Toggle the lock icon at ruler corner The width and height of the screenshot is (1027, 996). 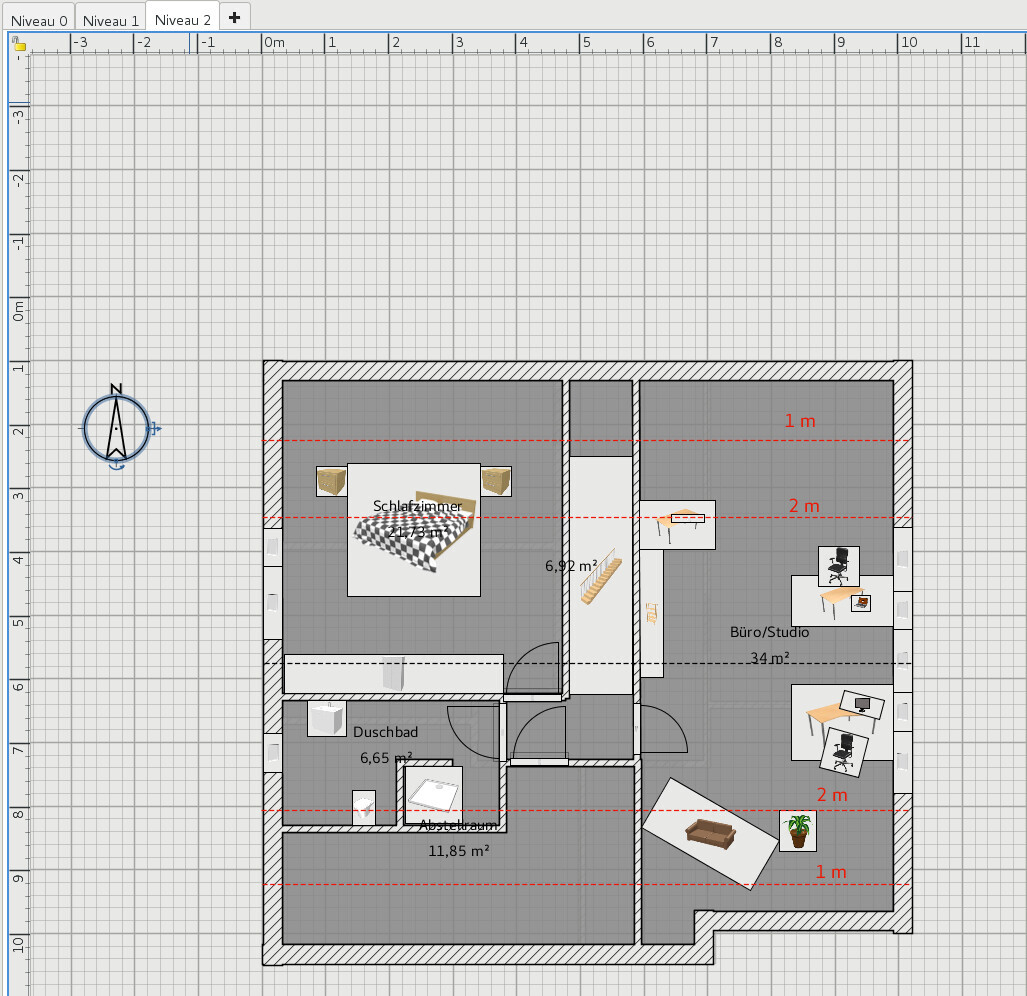(x=18, y=45)
